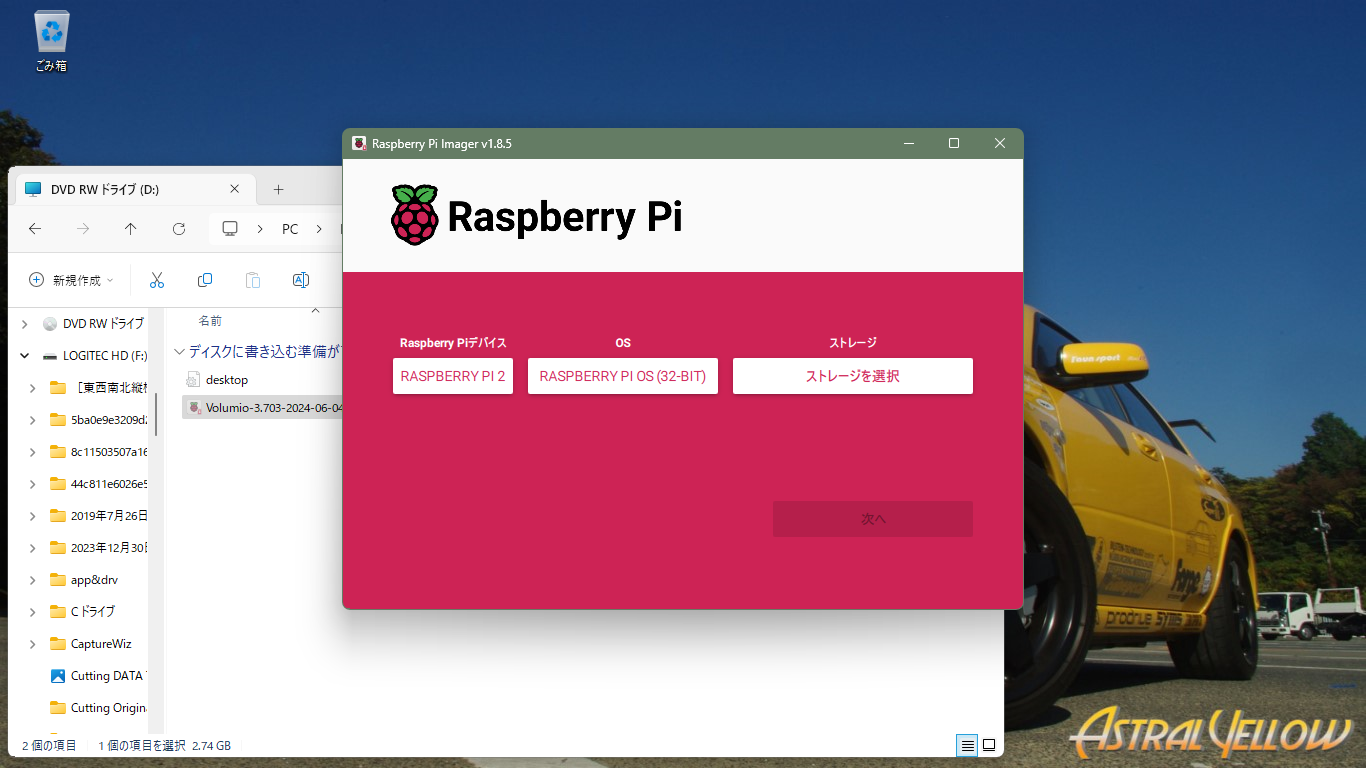1366x768 pixels.
Task: Select the DVD RW ドライブ (D:) tab
Action: [120, 189]
